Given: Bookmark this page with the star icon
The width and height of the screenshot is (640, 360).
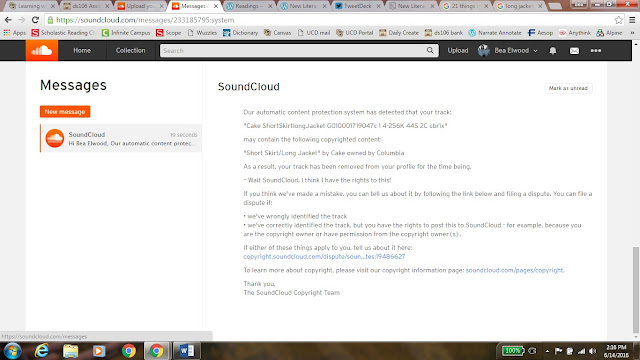Looking at the screenshot, I should [618, 20].
